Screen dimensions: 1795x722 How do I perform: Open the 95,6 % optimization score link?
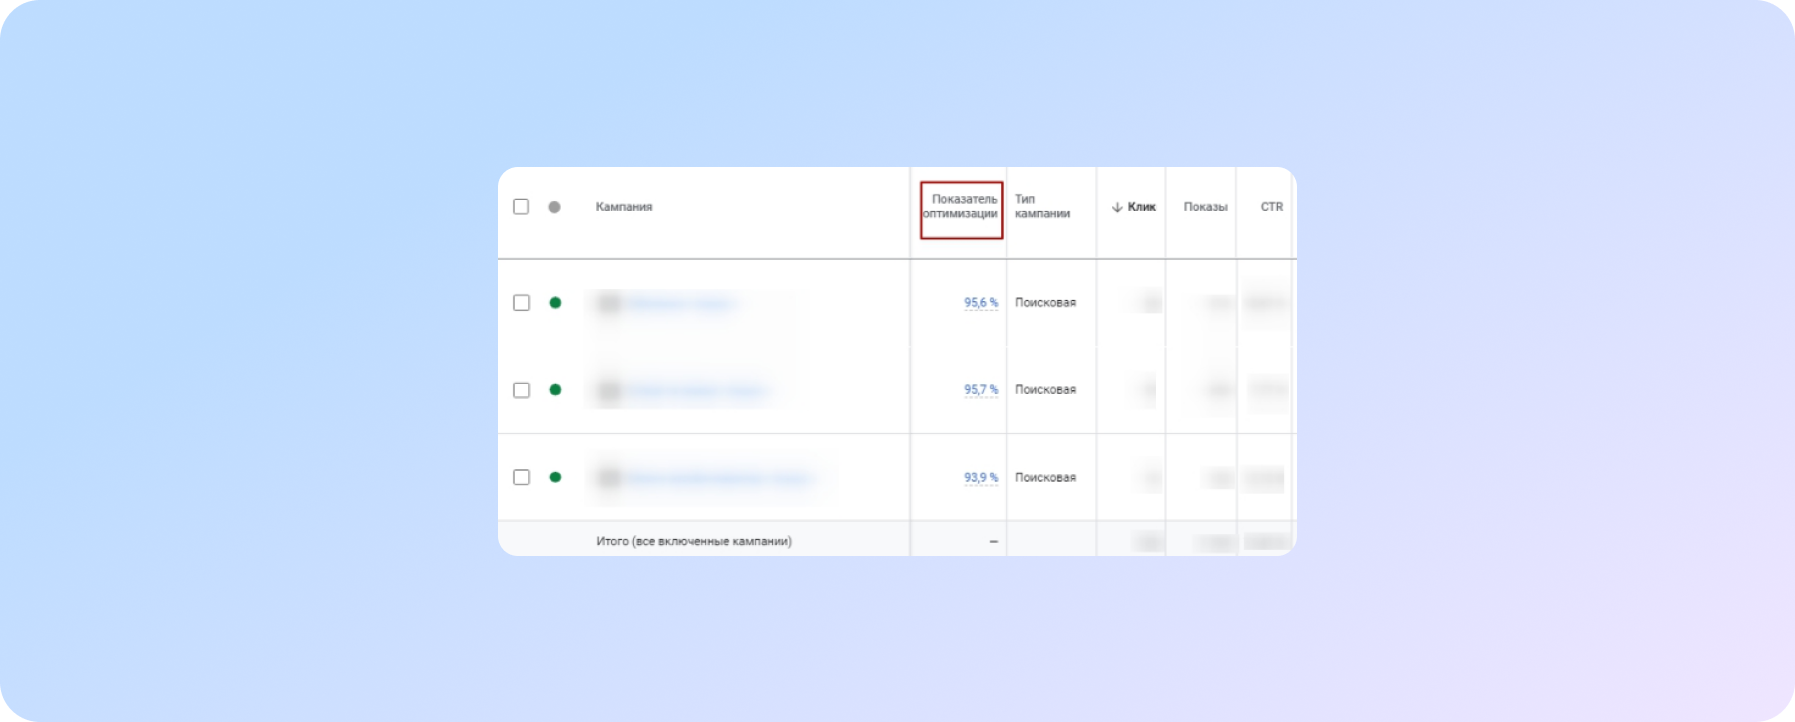(981, 303)
